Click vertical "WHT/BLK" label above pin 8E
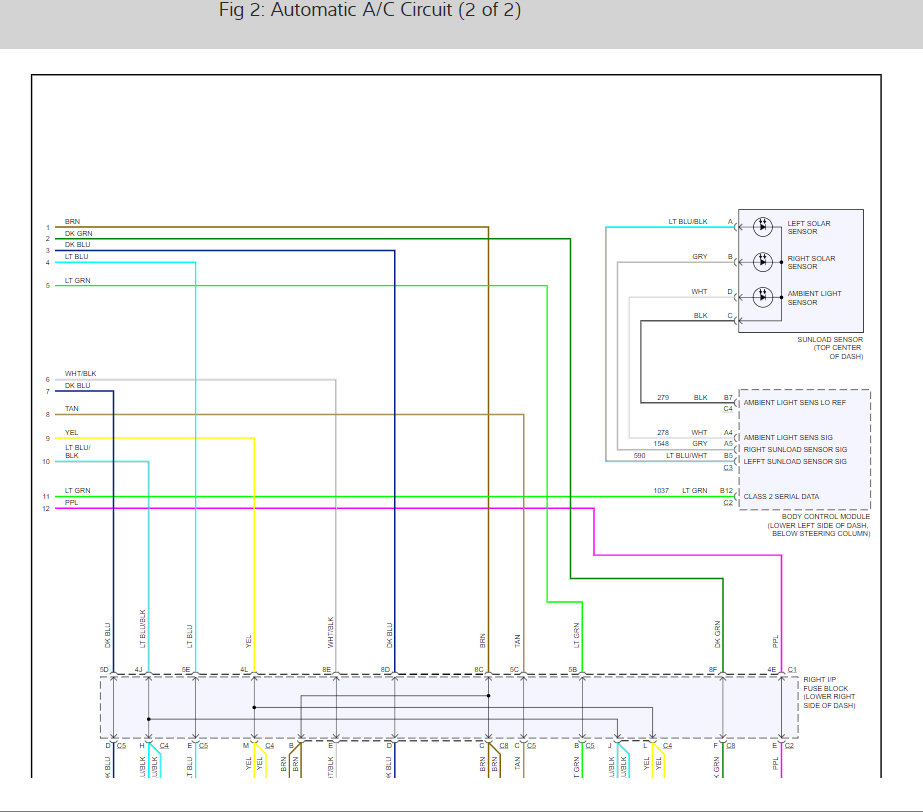 click(x=330, y=632)
